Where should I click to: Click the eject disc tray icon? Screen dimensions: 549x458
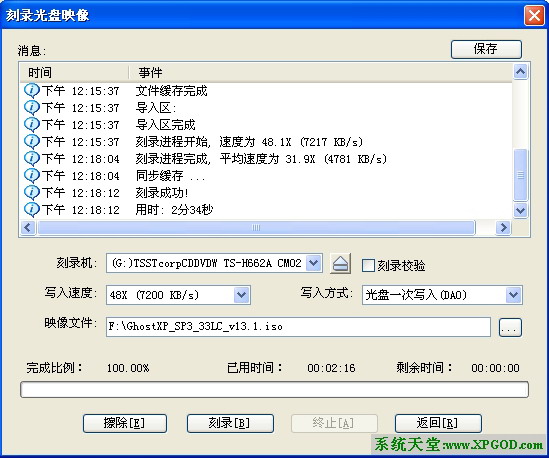[340, 263]
